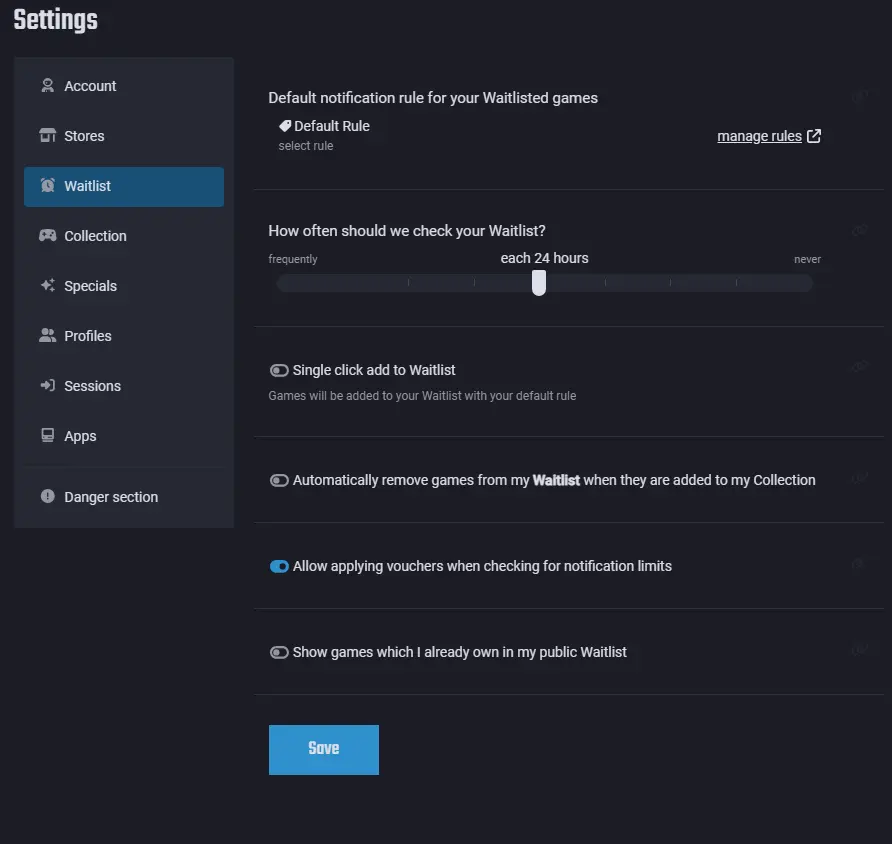
Task: Click the Waitlist alarm clock icon
Action: tap(48, 185)
